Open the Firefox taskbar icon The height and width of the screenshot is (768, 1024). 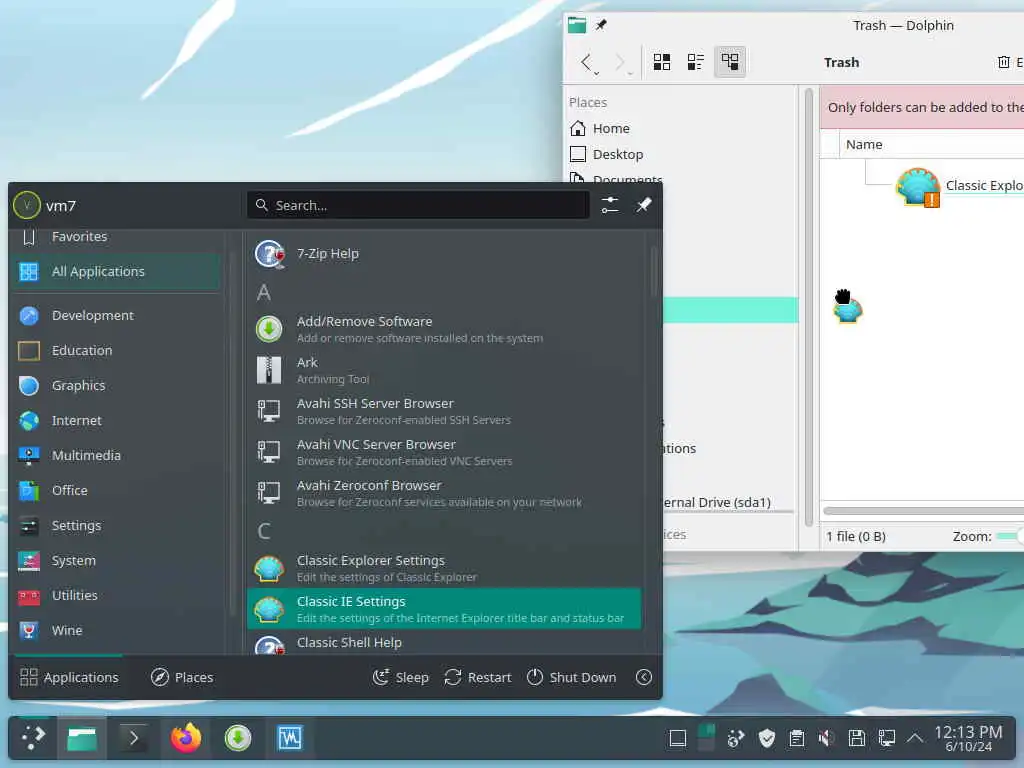coord(185,739)
